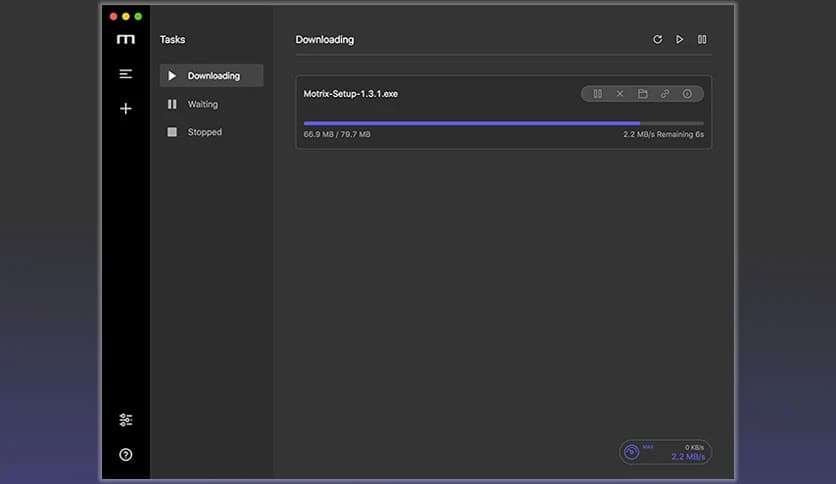836x484 pixels.
Task: Copy the download link of the task
Action: coord(665,94)
